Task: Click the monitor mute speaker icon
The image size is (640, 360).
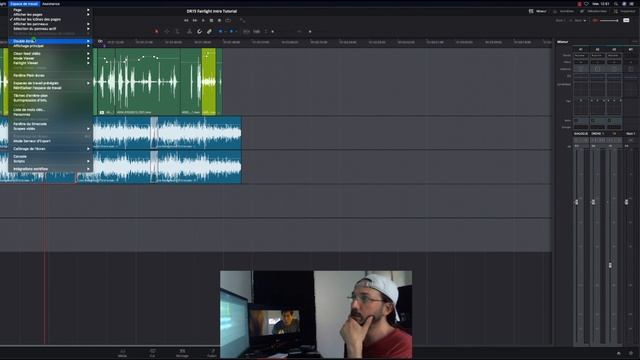Action: [595, 20]
